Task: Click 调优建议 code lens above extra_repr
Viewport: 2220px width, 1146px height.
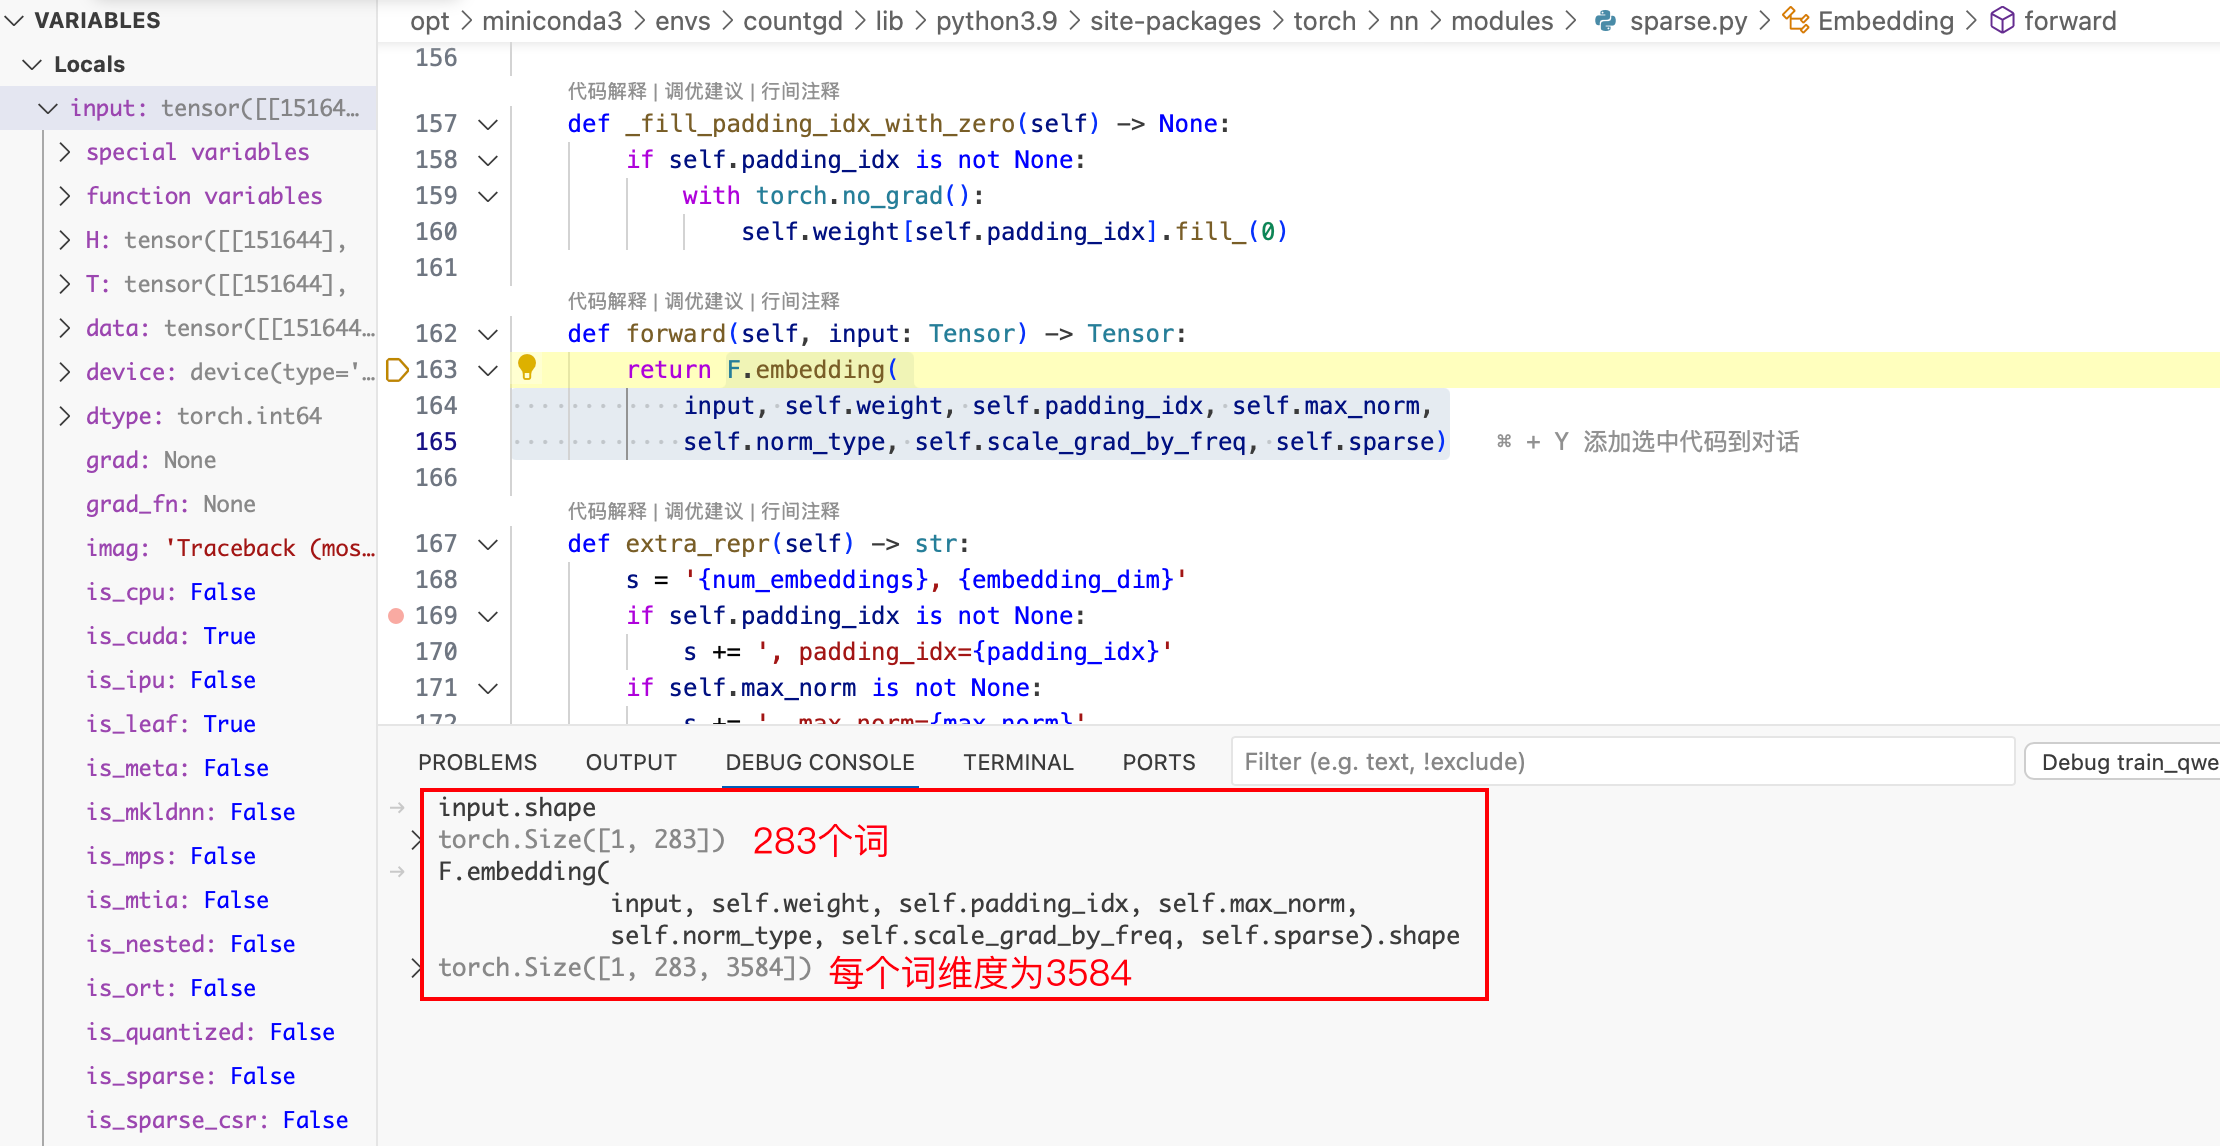Action: [704, 511]
